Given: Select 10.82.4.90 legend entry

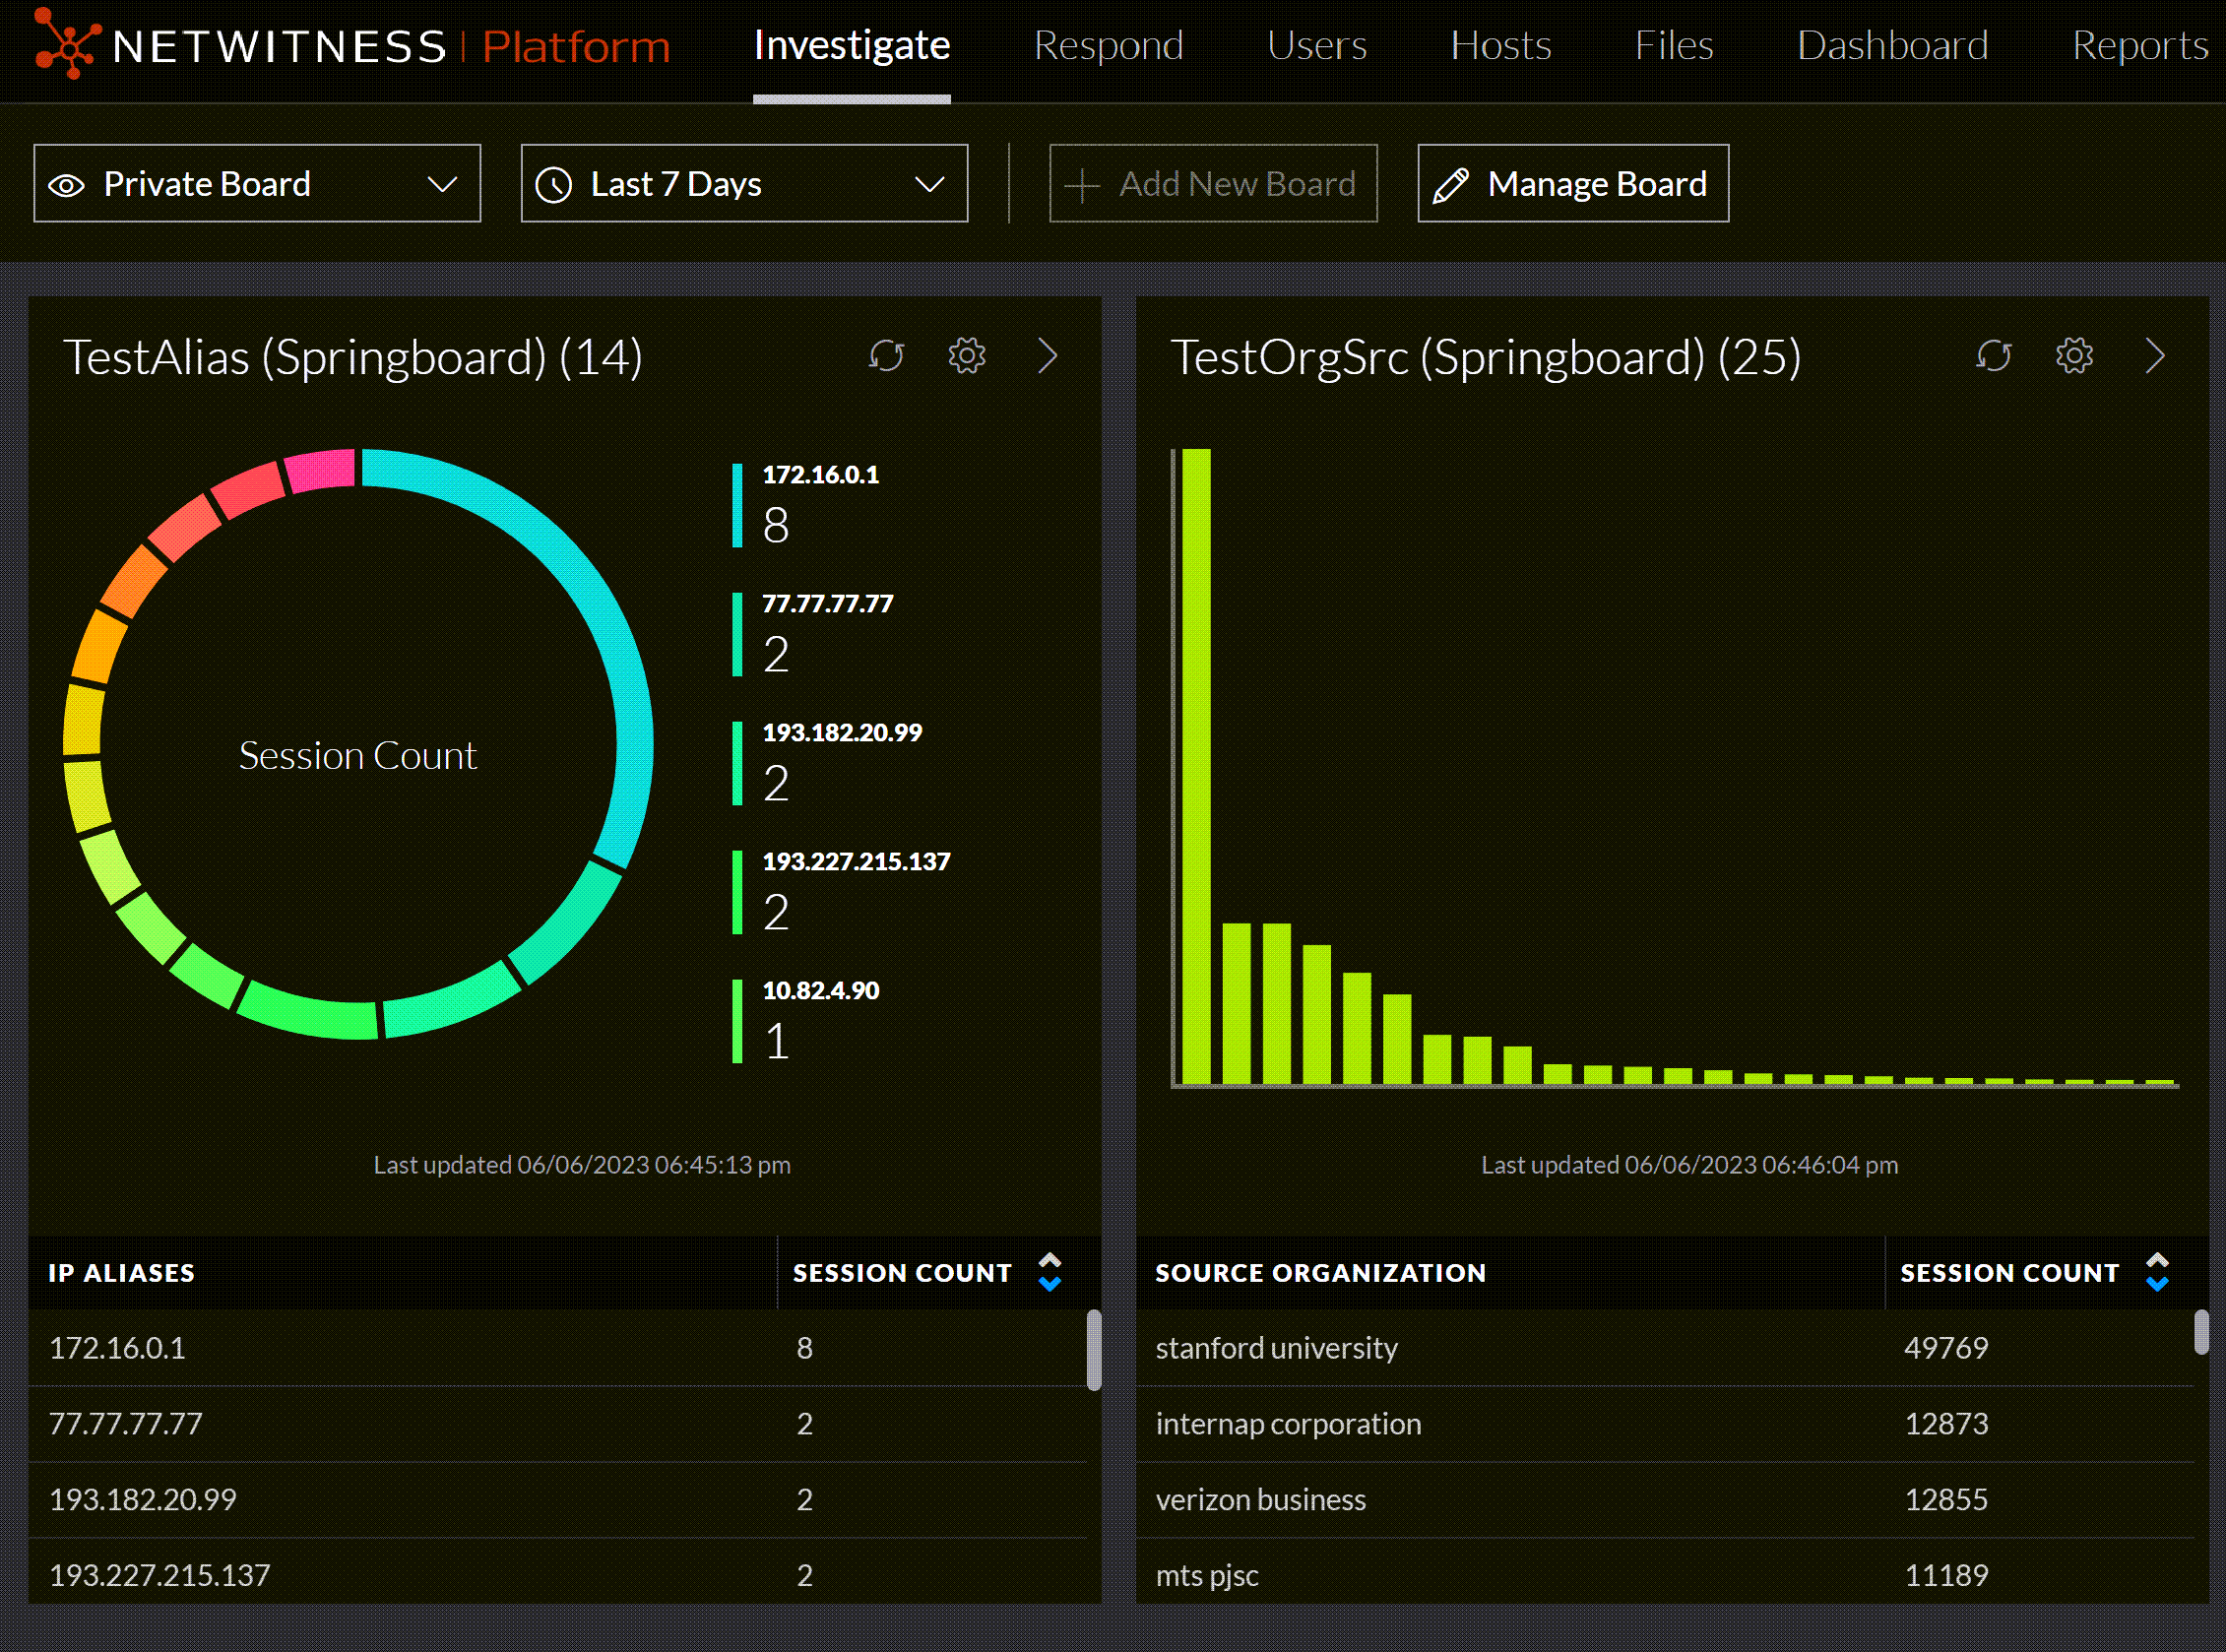Looking at the screenshot, I should point(806,1021).
